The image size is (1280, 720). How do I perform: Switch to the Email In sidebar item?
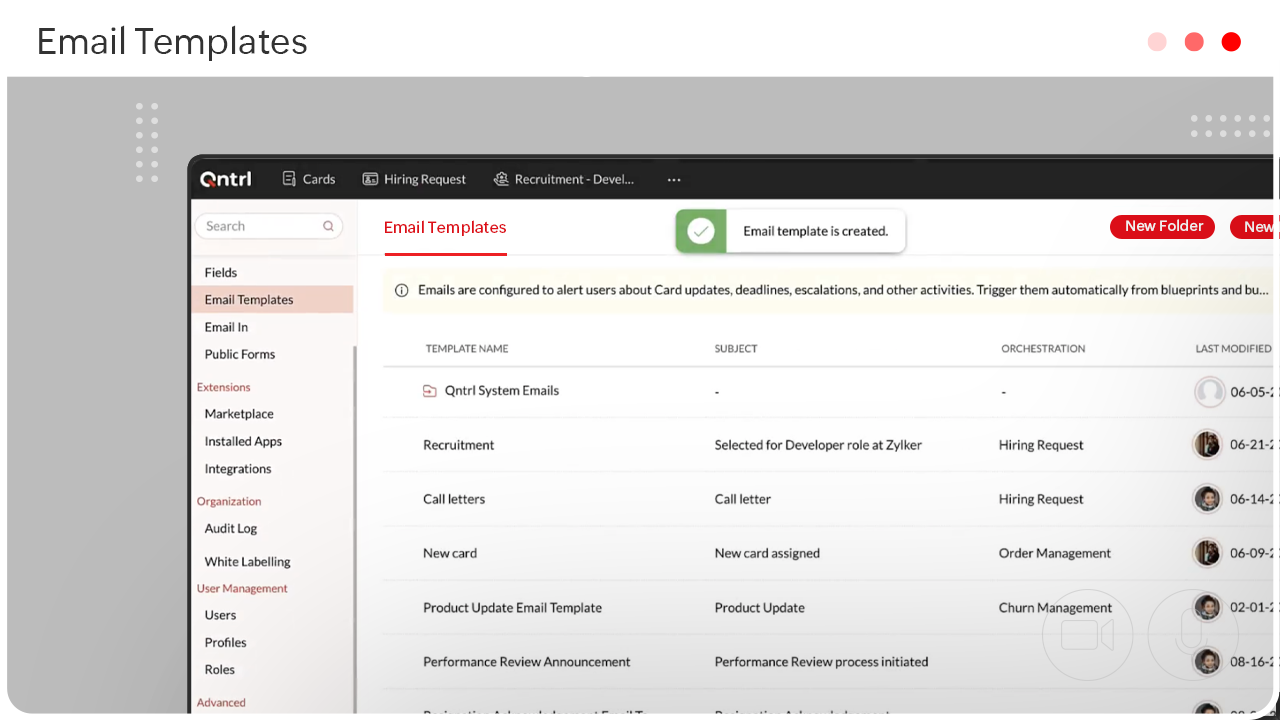226,326
